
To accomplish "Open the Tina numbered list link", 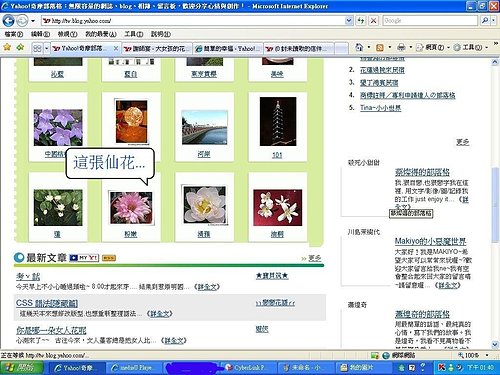I will pos(380,108).
